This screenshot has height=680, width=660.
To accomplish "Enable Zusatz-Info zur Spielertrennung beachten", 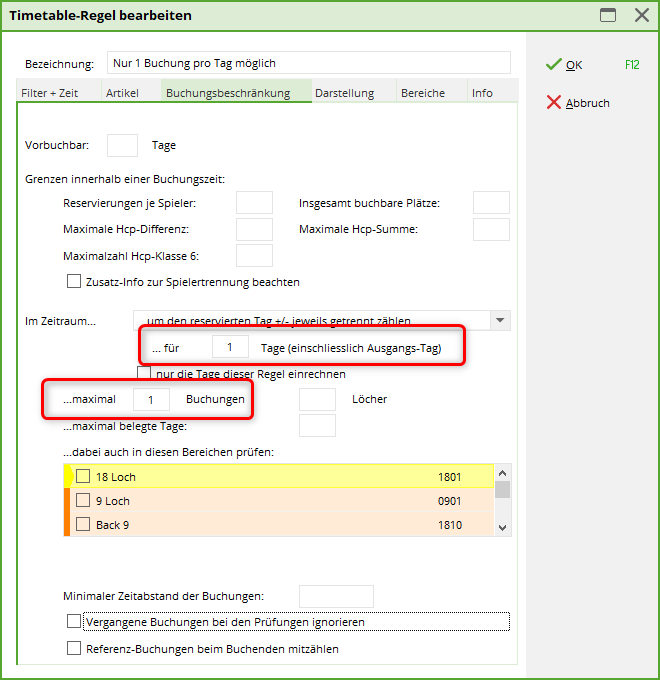I will [74, 282].
